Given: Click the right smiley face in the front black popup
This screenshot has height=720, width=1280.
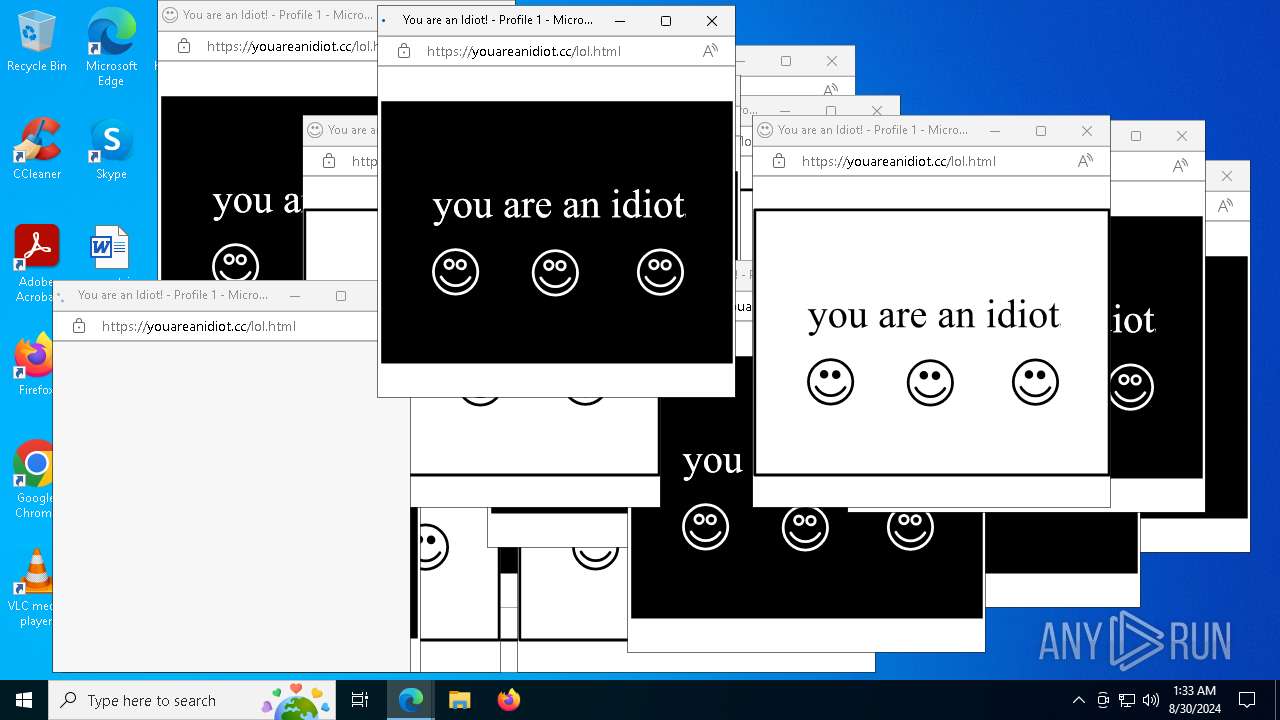Looking at the screenshot, I should point(660,272).
